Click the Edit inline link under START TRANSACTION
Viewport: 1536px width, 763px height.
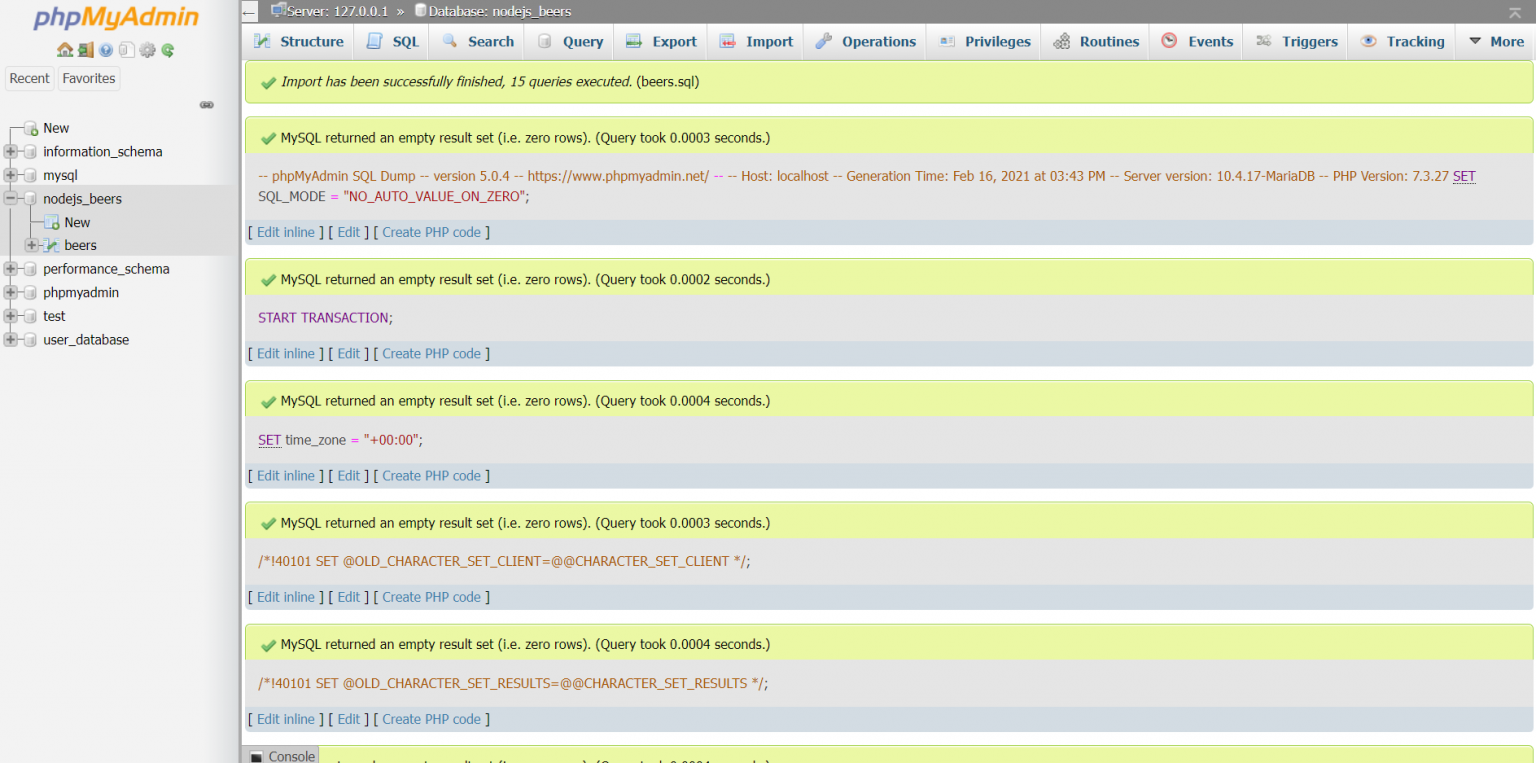(x=285, y=353)
